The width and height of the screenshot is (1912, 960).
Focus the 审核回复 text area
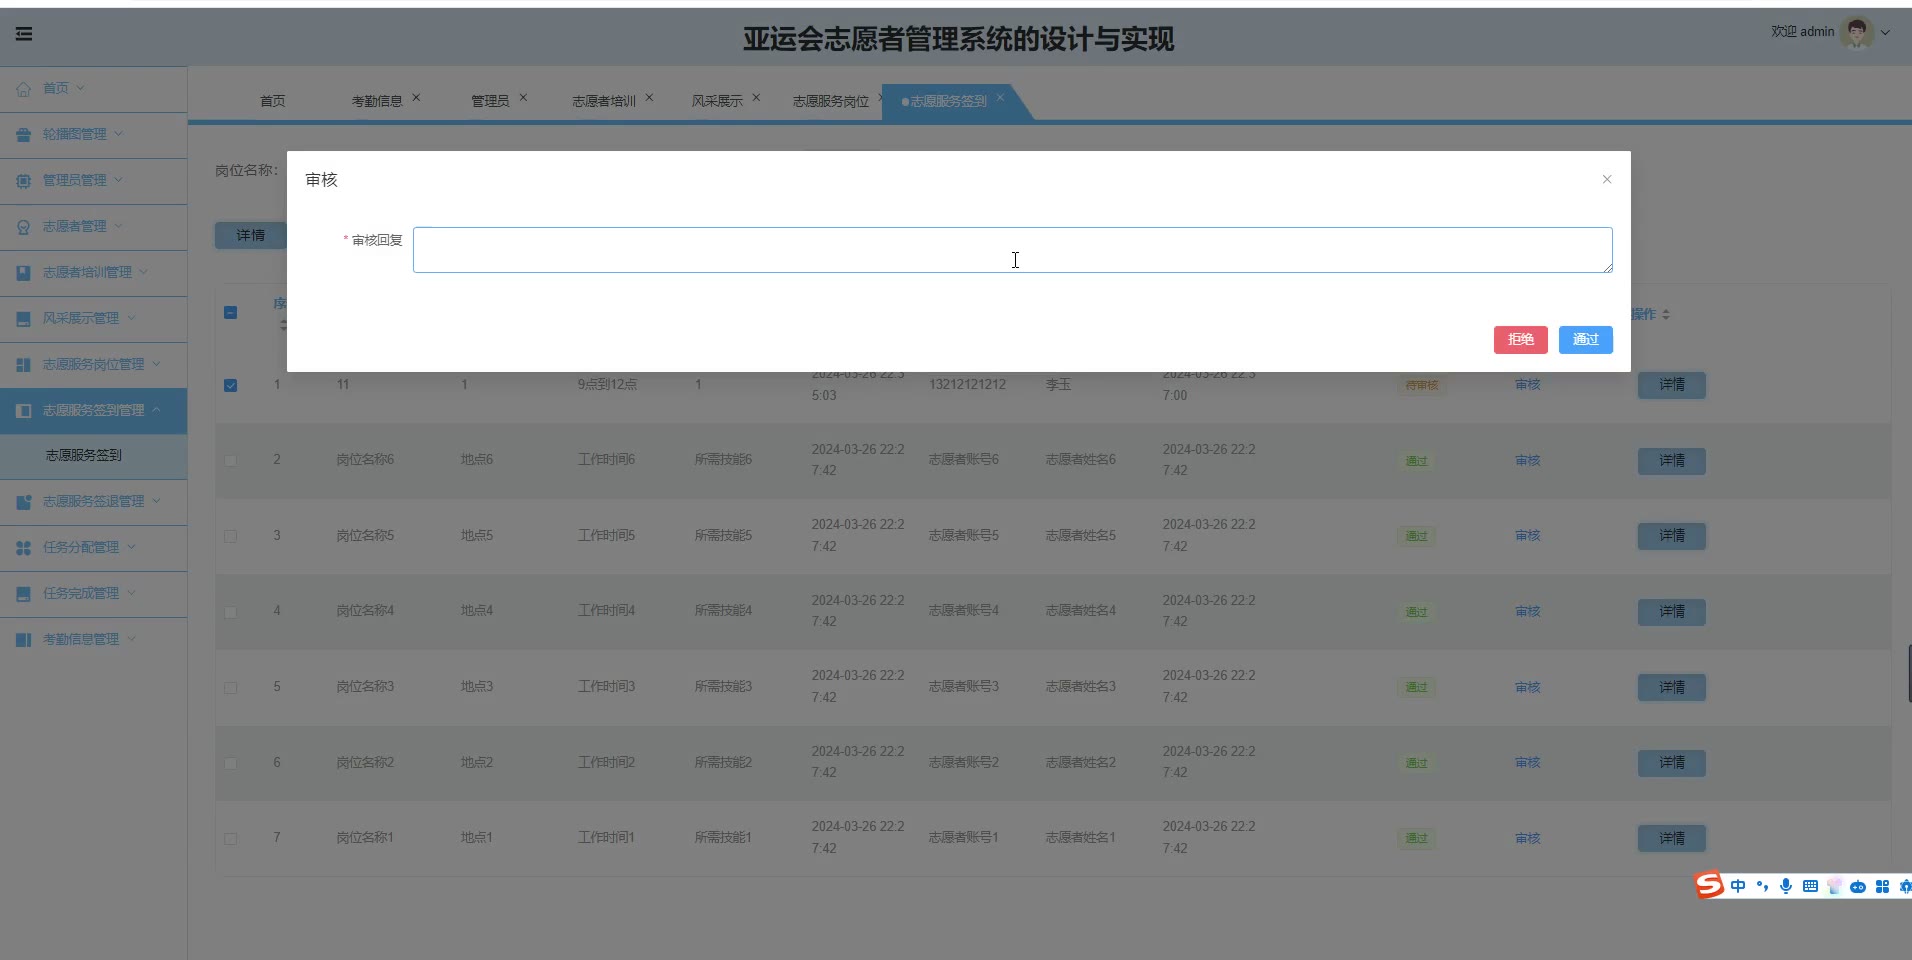click(1013, 250)
